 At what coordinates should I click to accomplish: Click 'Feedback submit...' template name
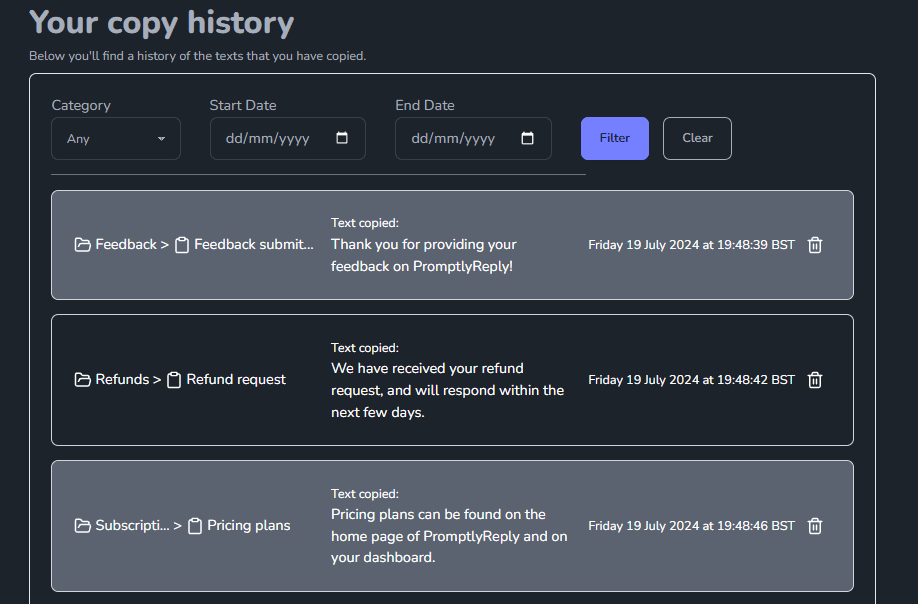point(254,245)
